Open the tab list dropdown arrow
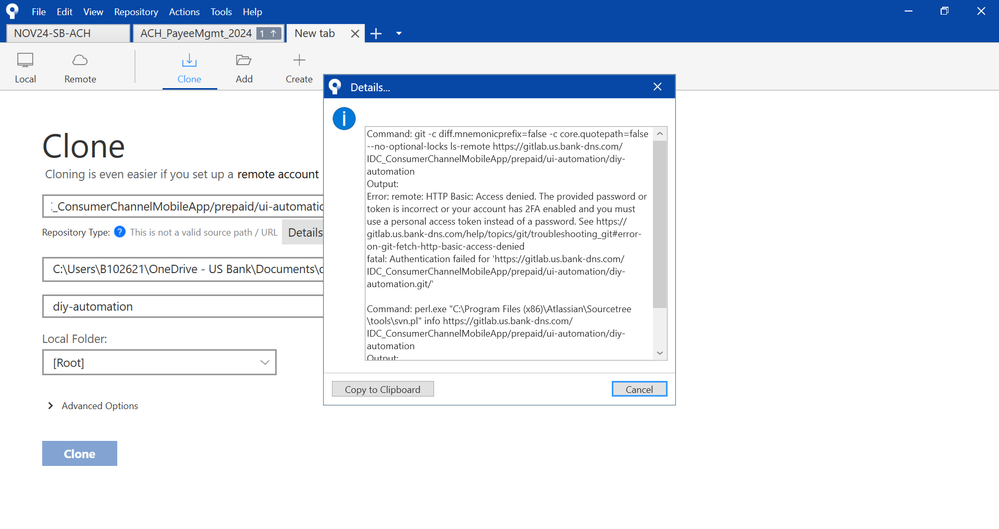This screenshot has height=529, width=999. [399, 34]
